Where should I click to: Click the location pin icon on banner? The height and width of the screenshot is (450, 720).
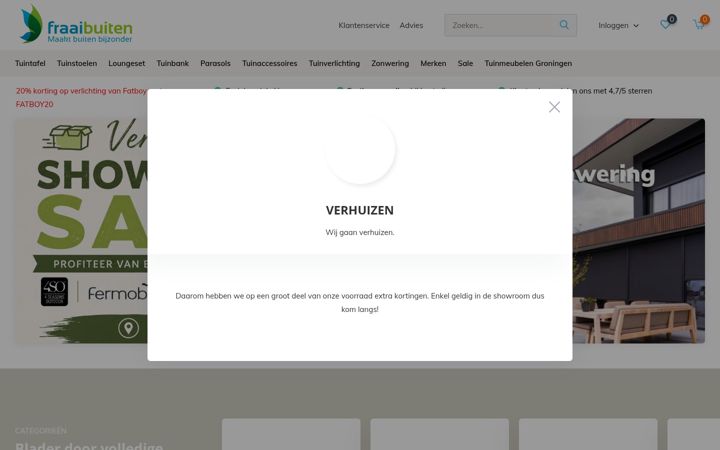click(x=128, y=328)
